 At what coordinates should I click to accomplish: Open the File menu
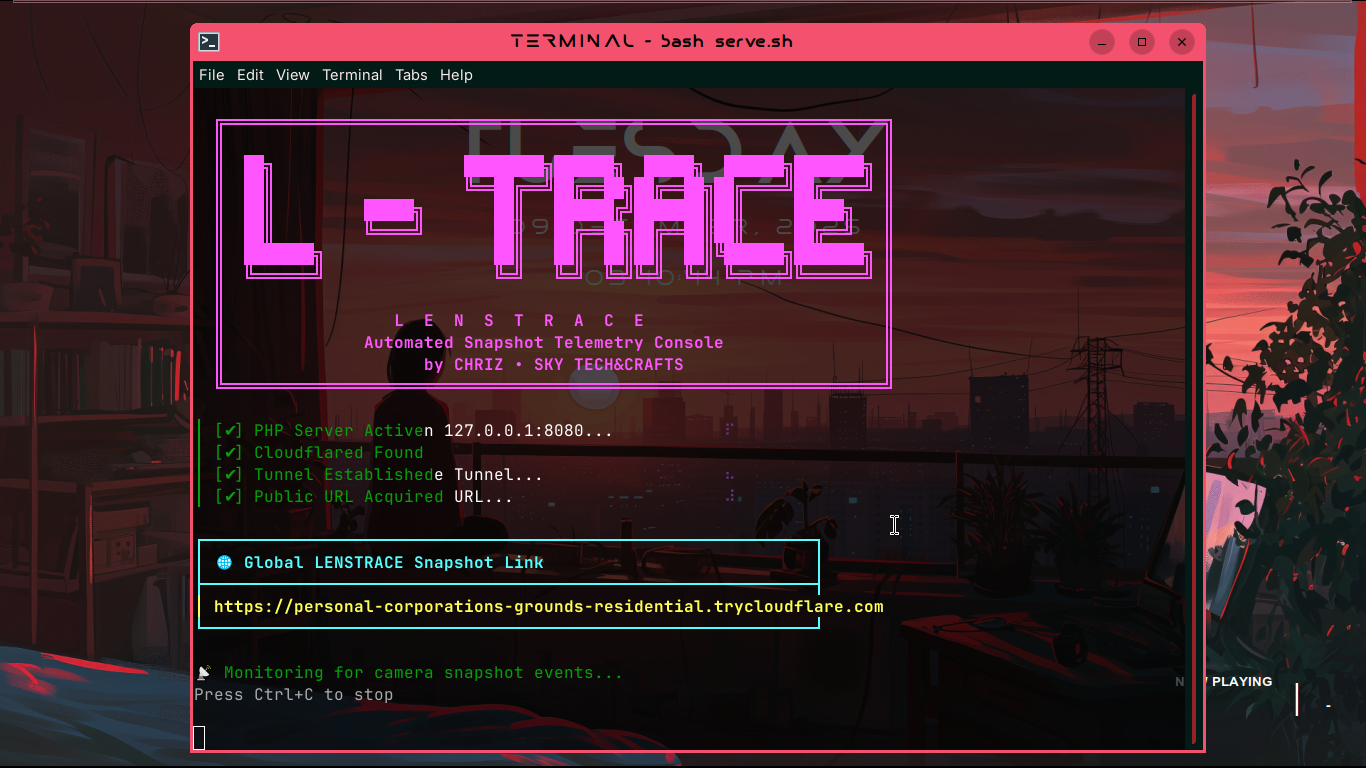[x=211, y=75]
